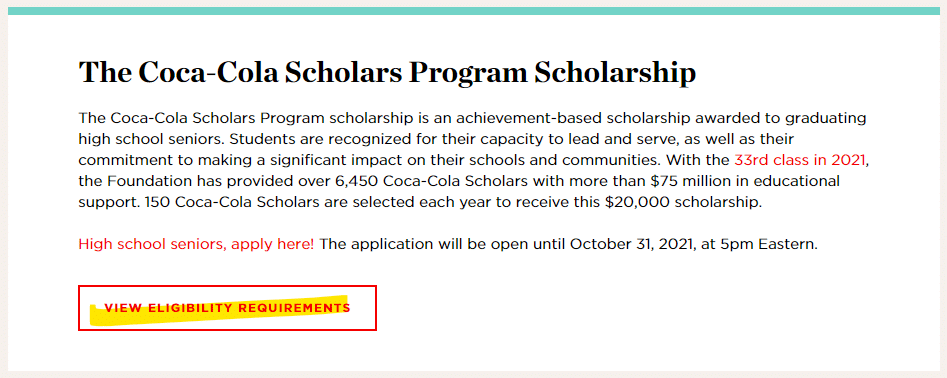Image resolution: width=947 pixels, height=378 pixels.
Task: Click the teal bar atop the card
Action: click(x=474, y=11)
